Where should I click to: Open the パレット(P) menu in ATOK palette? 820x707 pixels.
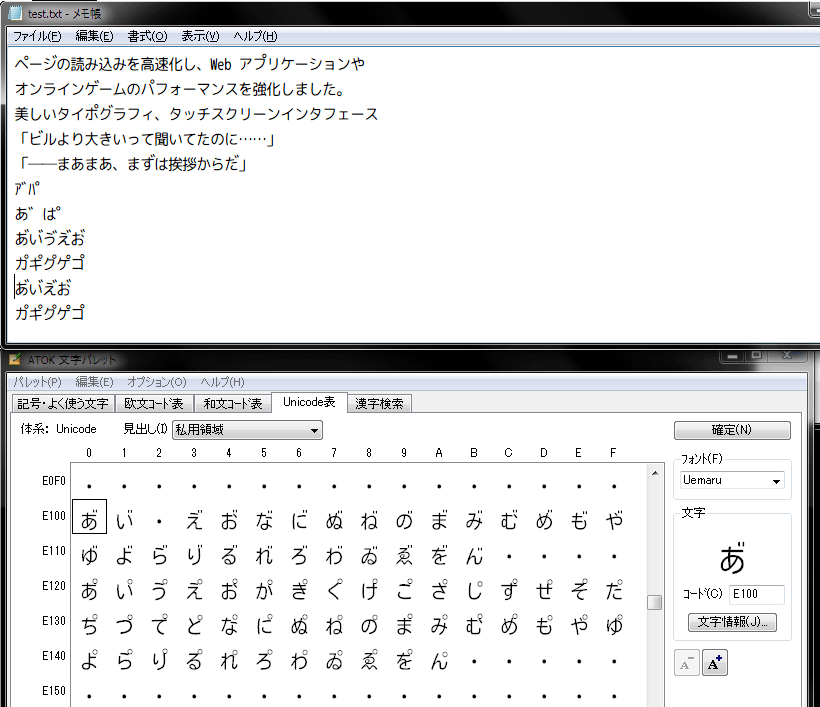37,382
